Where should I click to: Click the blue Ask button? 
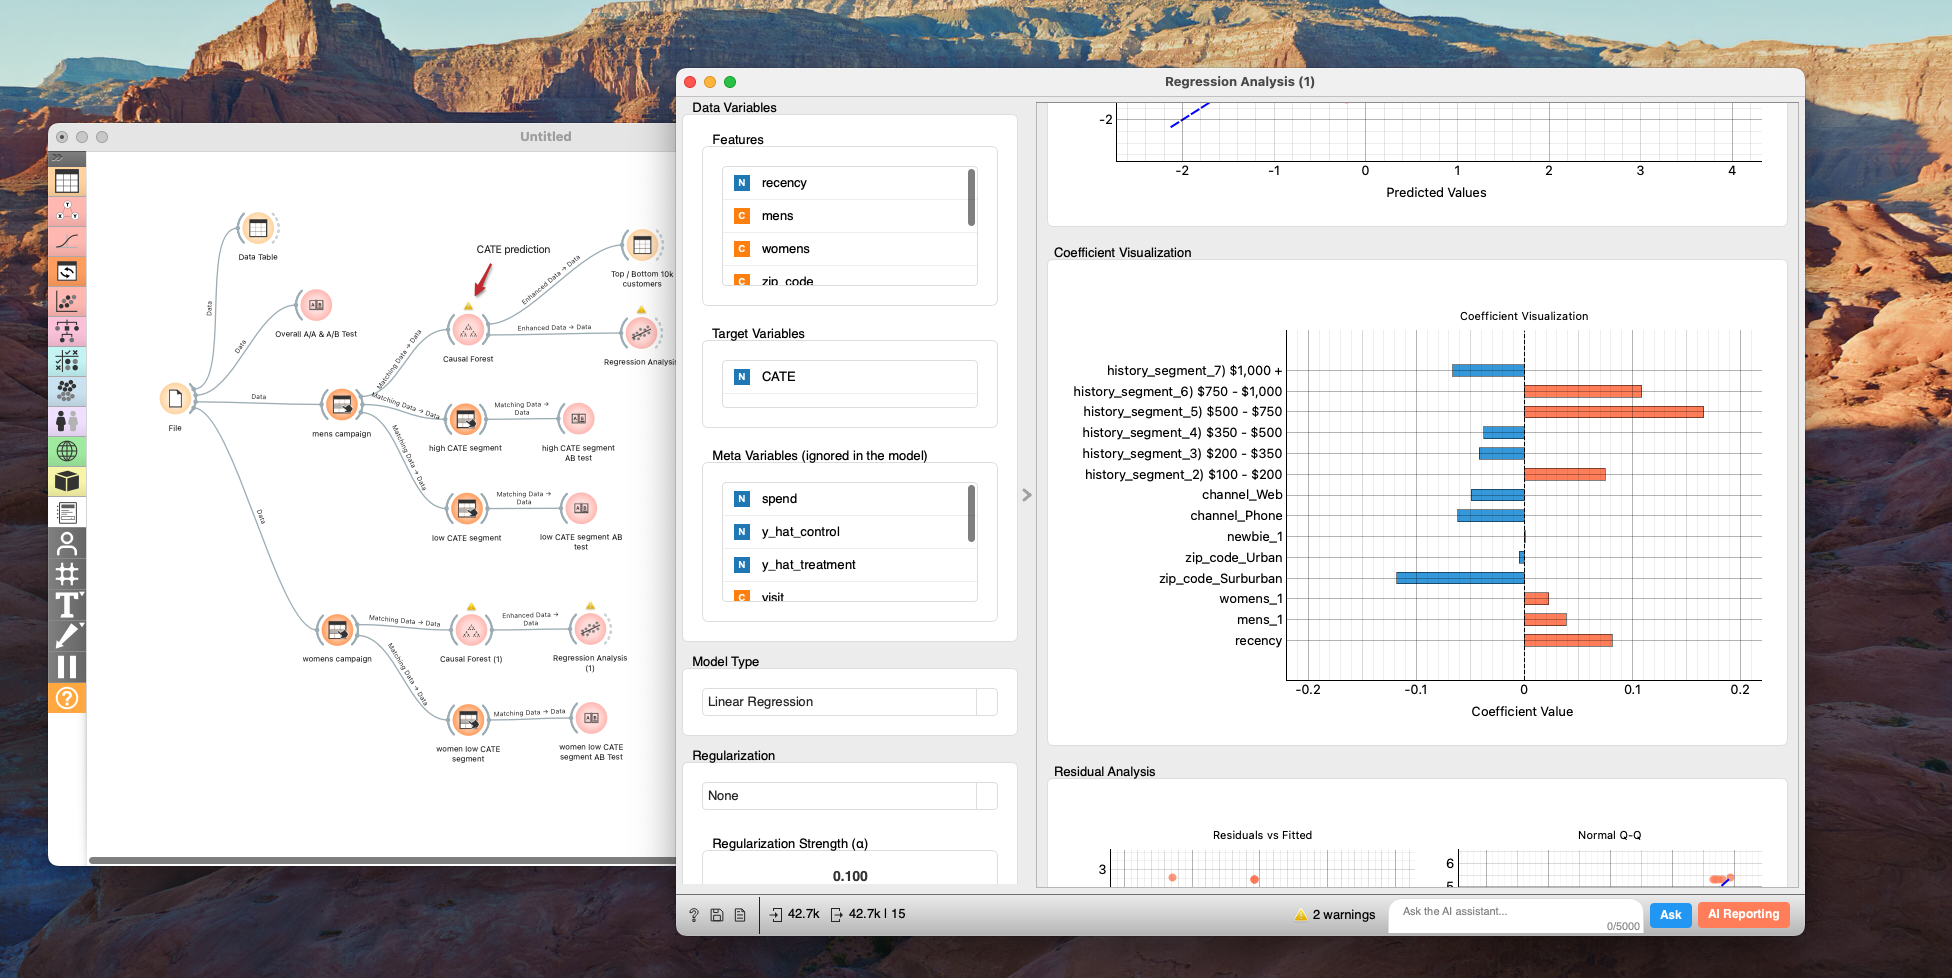1670,914
